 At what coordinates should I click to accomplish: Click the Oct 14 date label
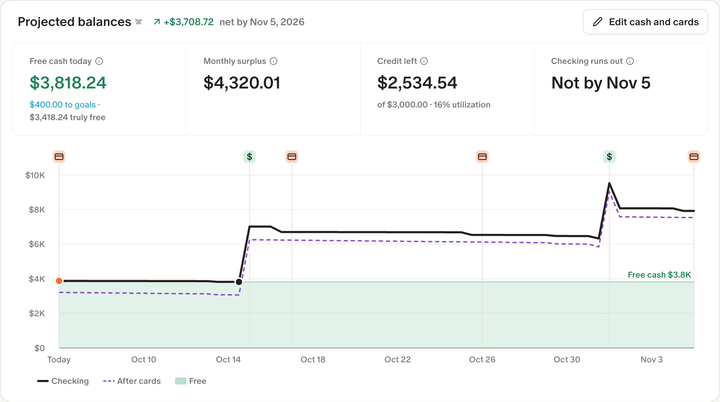[x=228, y=359]
